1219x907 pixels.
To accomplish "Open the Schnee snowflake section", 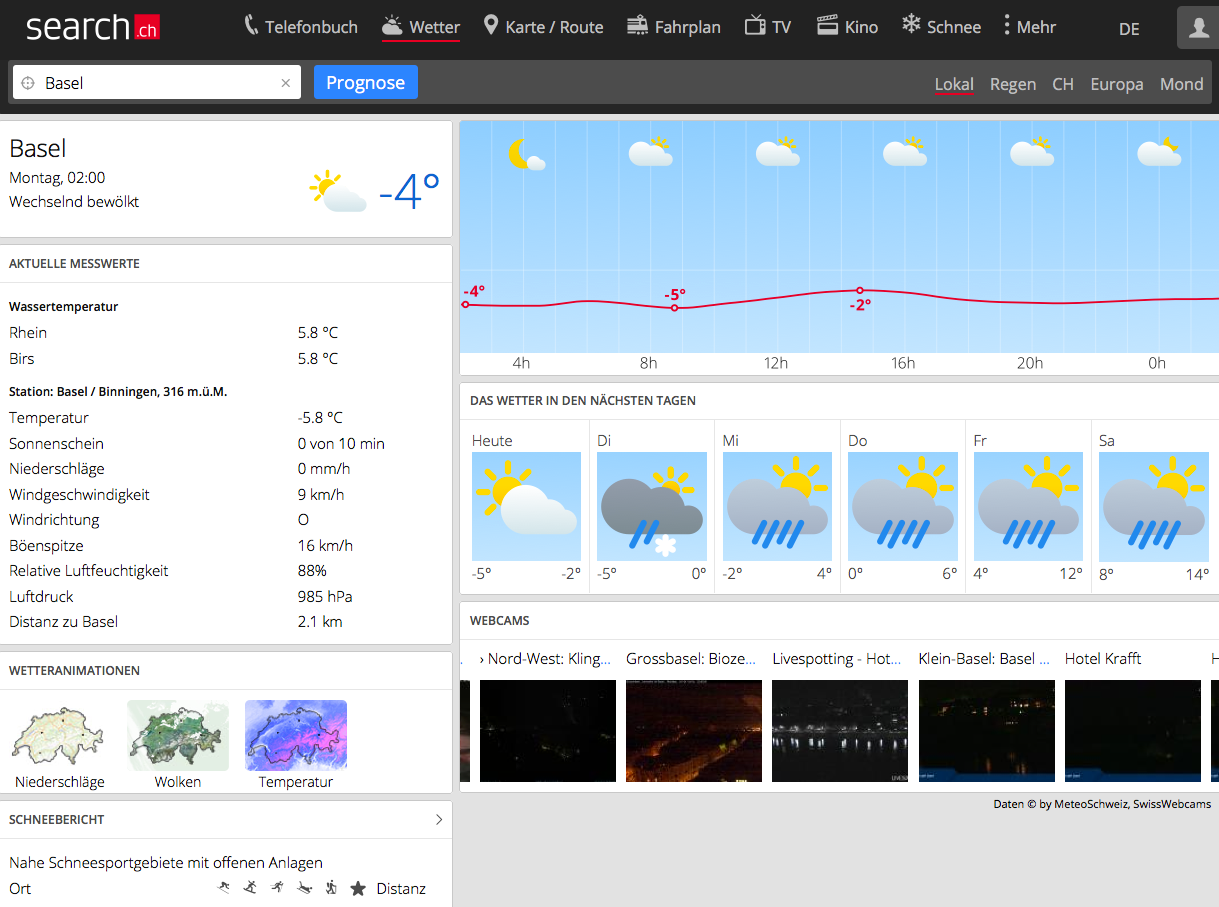I will [940, 27].
